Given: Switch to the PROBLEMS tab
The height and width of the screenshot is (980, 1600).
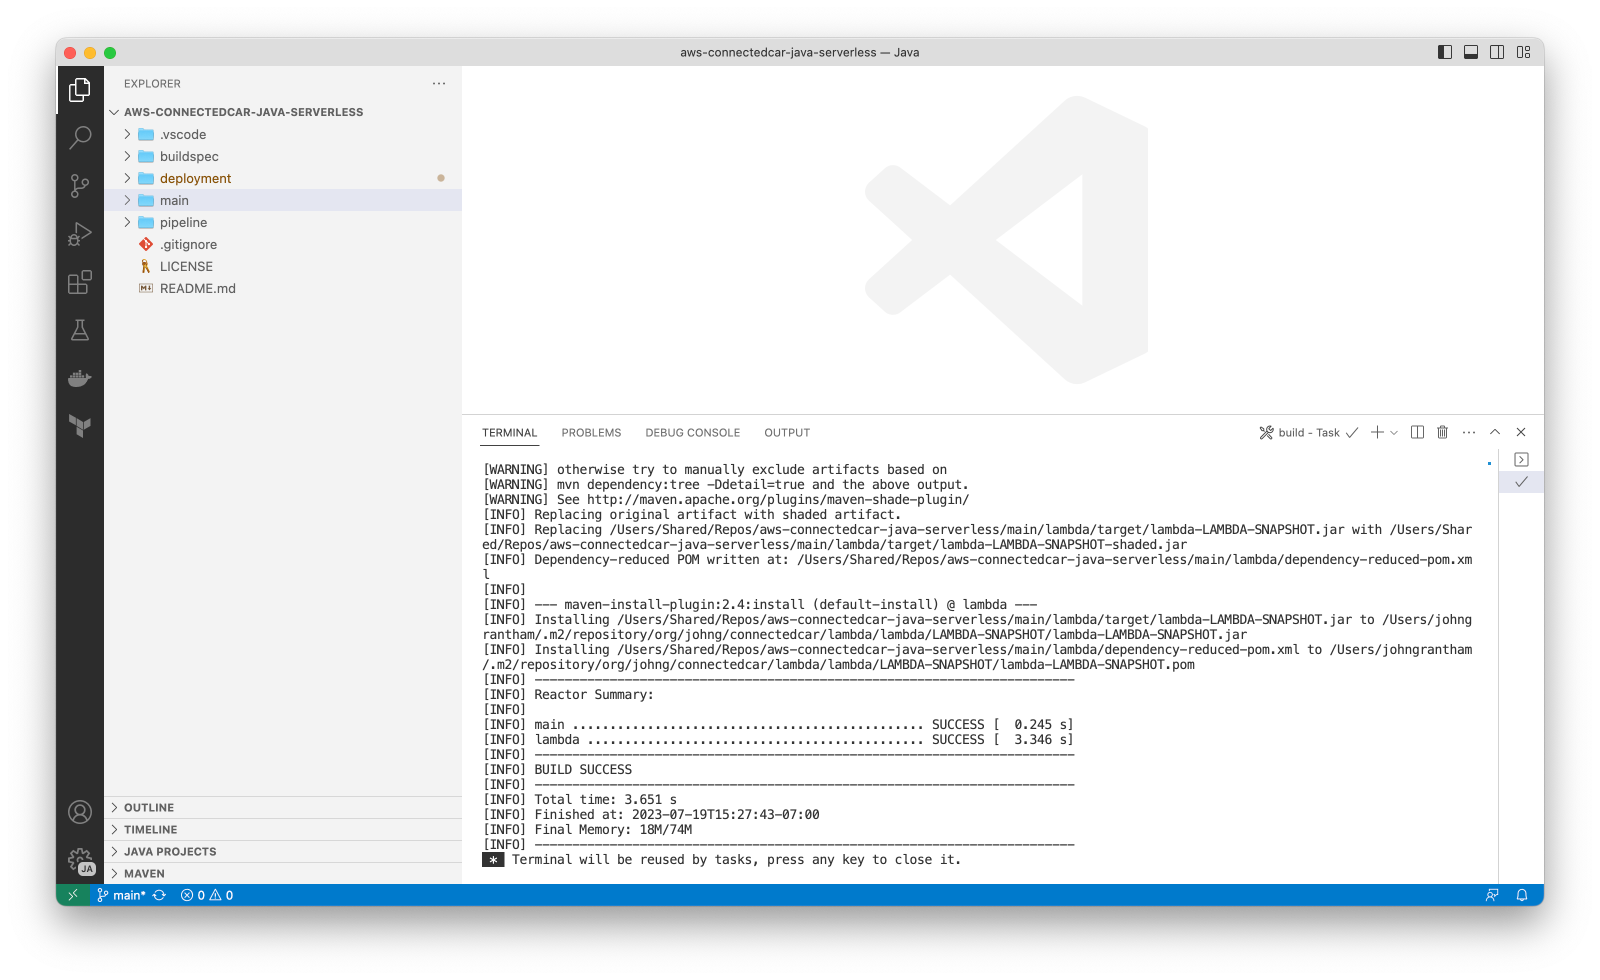Looking at the screenshot, I should click(591, 433).
